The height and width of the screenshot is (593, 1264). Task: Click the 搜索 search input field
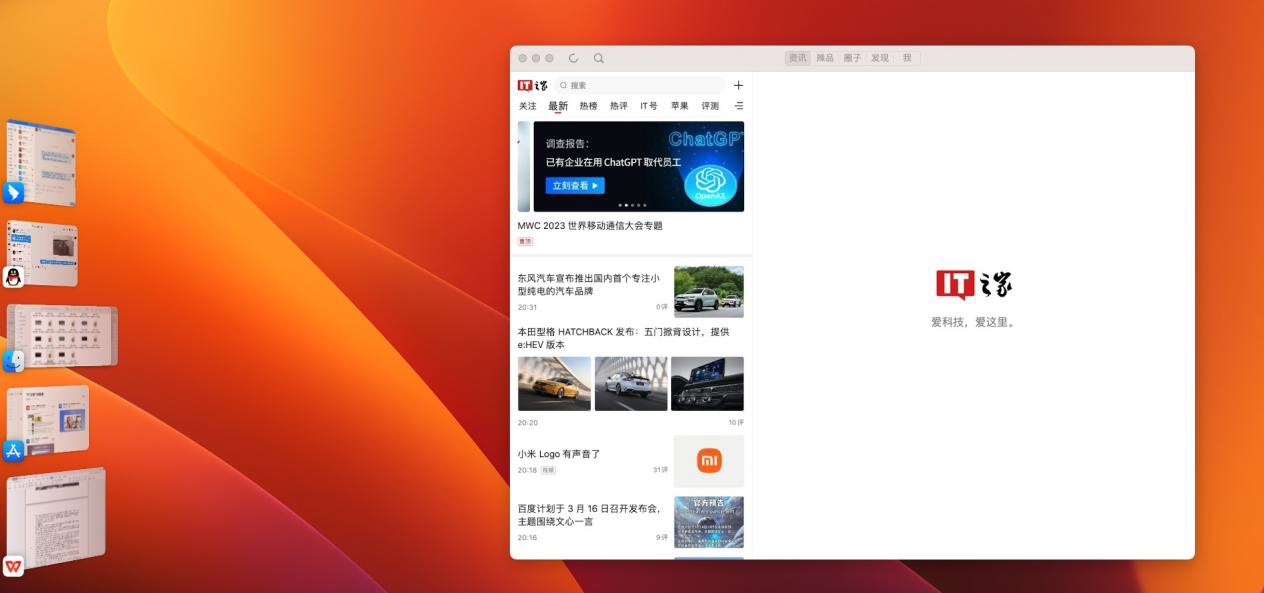tap(640, 85)
